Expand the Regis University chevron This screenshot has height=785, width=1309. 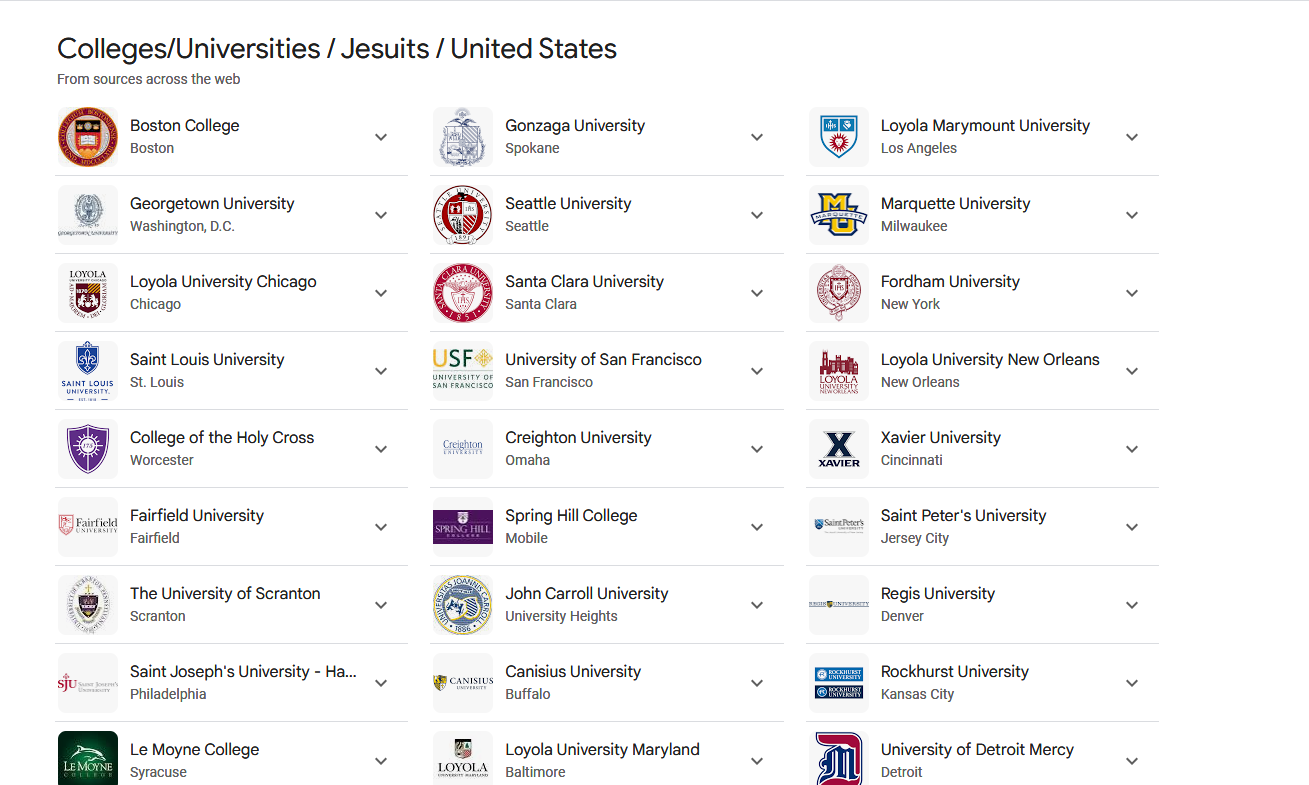1132,605
